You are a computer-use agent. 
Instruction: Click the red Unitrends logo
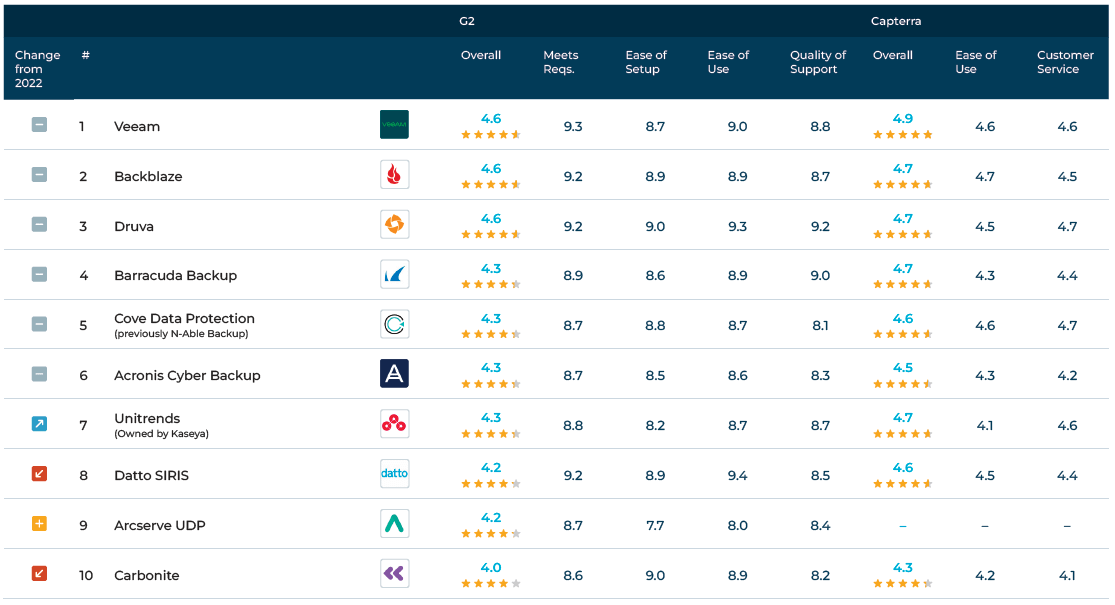tap(394, 424)
